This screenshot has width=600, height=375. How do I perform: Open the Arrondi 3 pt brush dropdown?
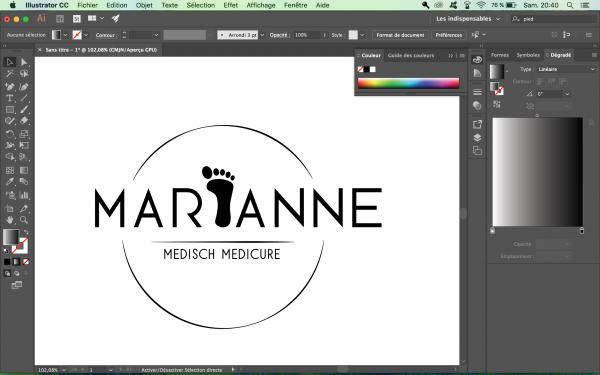tap(262, 35)
